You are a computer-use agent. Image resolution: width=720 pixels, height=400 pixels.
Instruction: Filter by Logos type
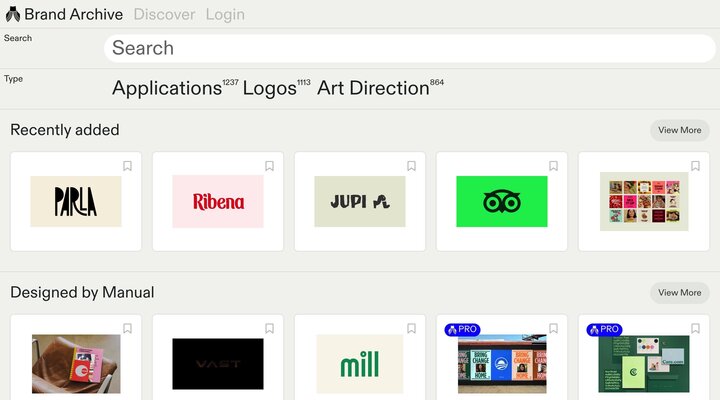[x=269, y=88]
